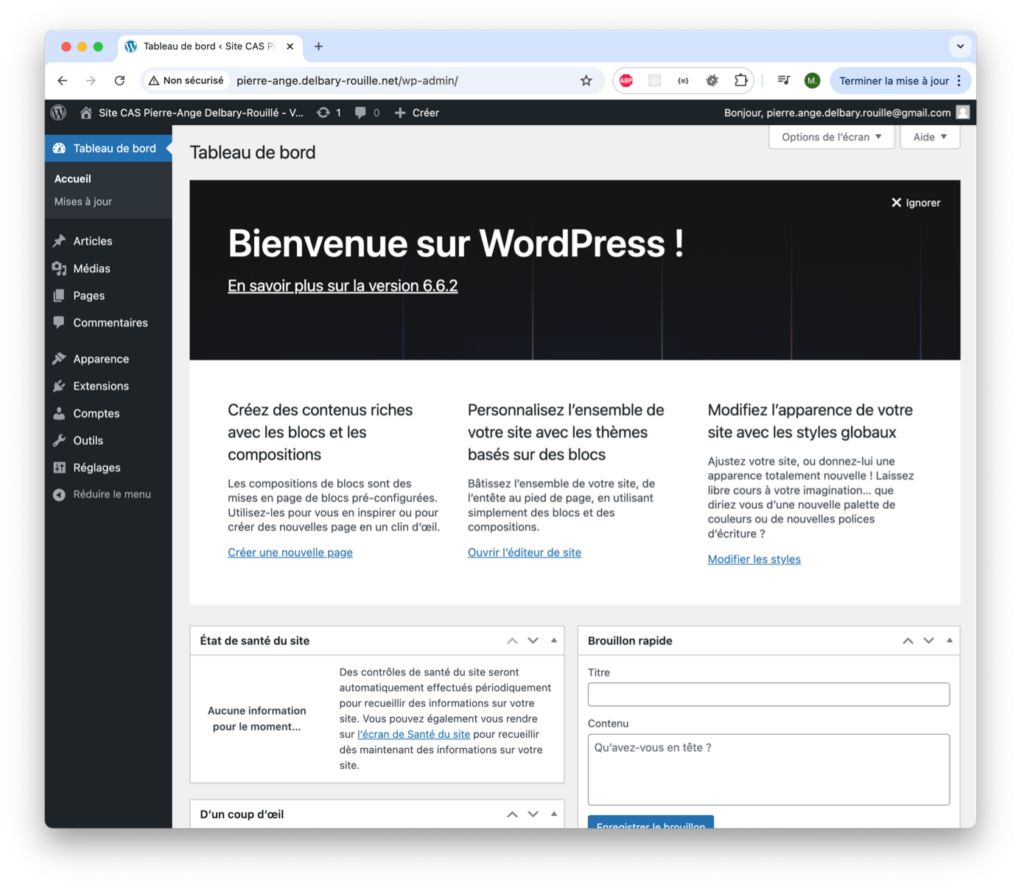Expand the Options de l'écran dropdown

(x=831, y=137)
